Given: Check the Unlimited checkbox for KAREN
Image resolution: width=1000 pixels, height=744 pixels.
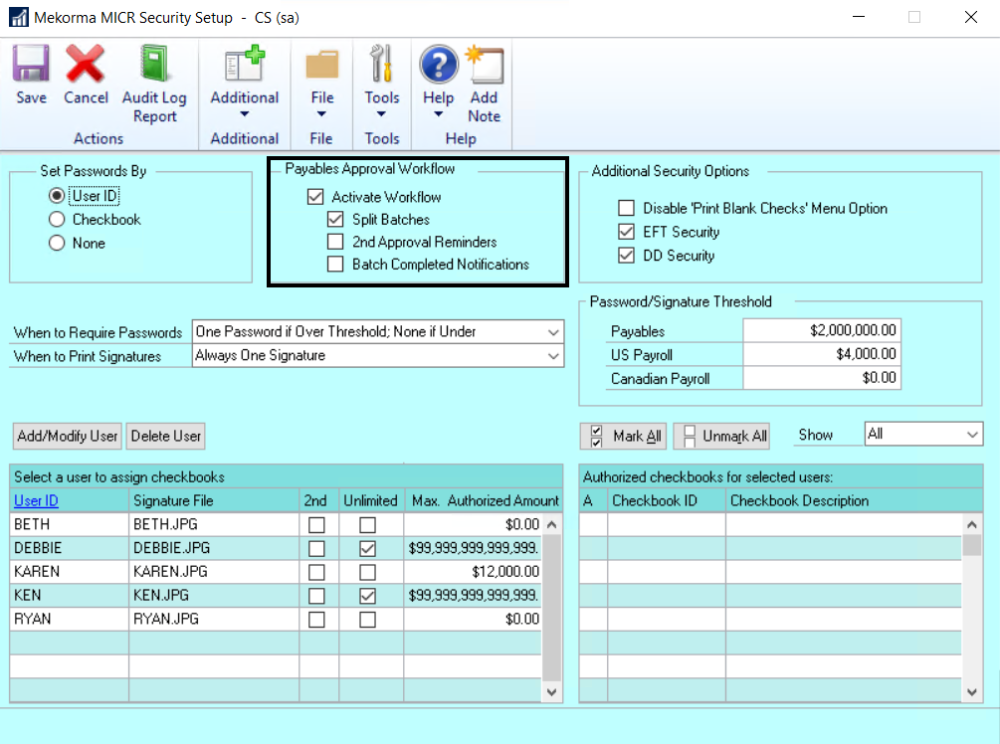Looking at the screenshot, I should 367,572.
